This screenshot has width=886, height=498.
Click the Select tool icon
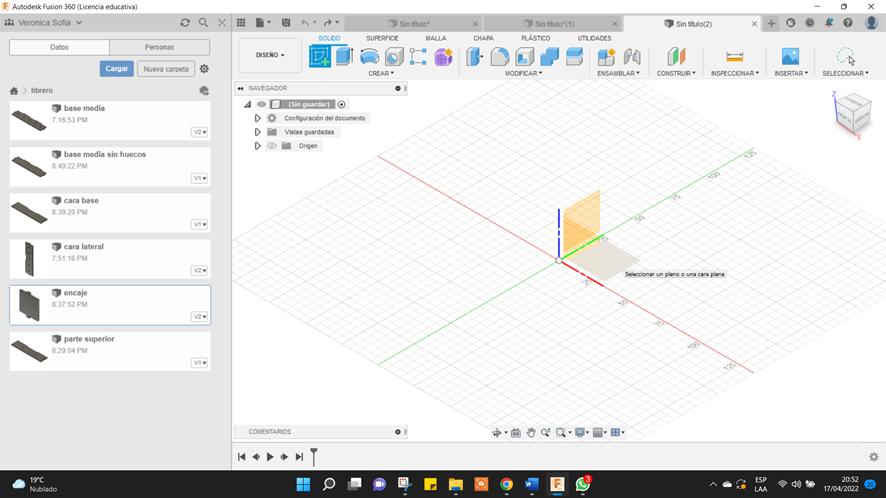[x=845, y=57]
